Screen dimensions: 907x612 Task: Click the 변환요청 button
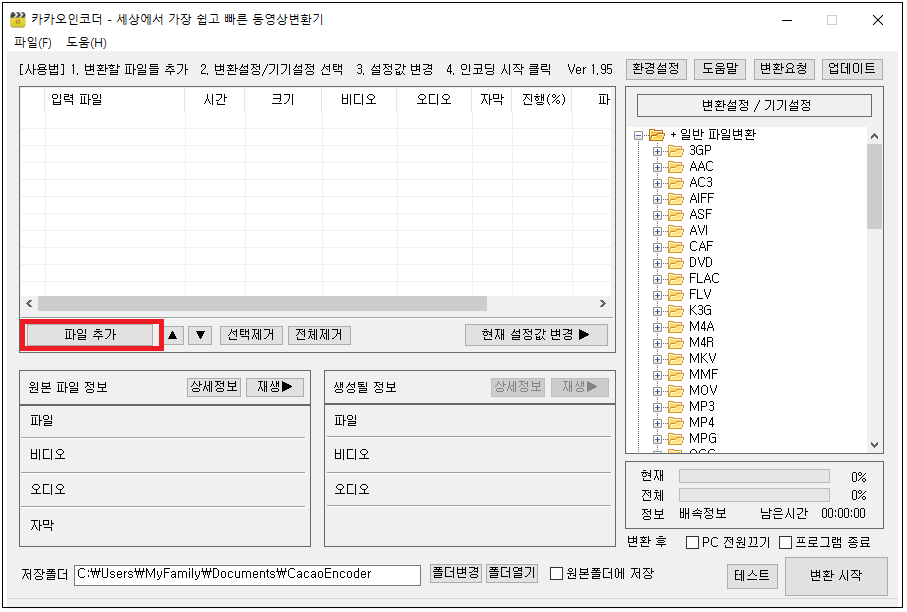(784, 69)
